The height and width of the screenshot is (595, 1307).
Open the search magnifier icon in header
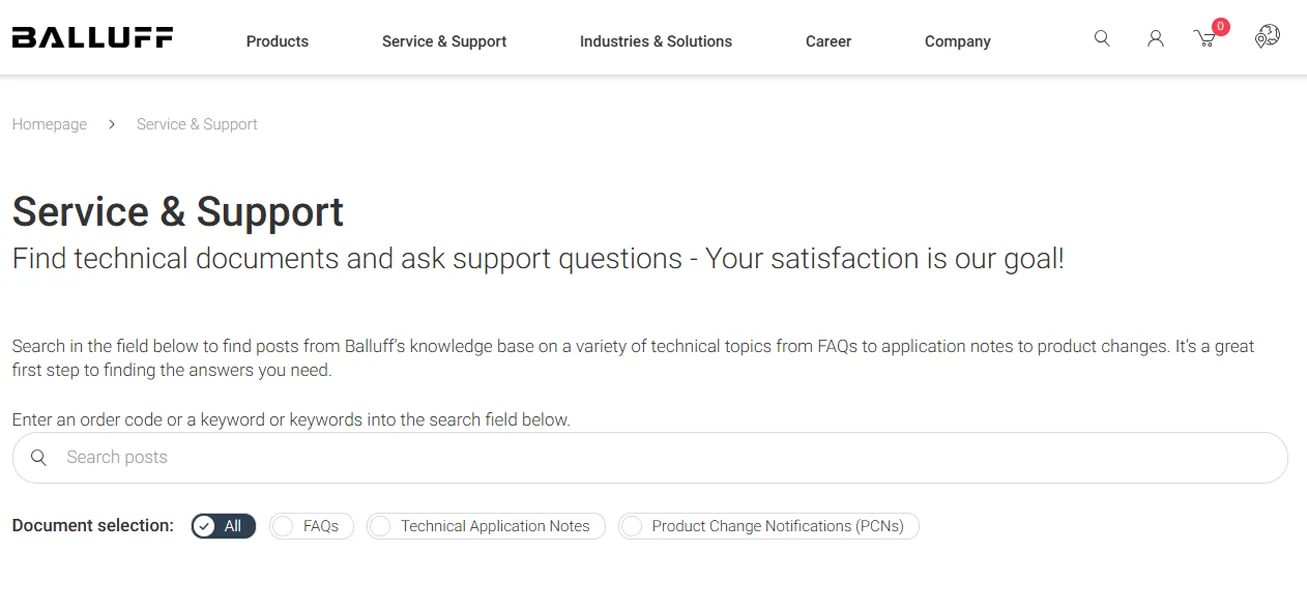coord(1102,39)
